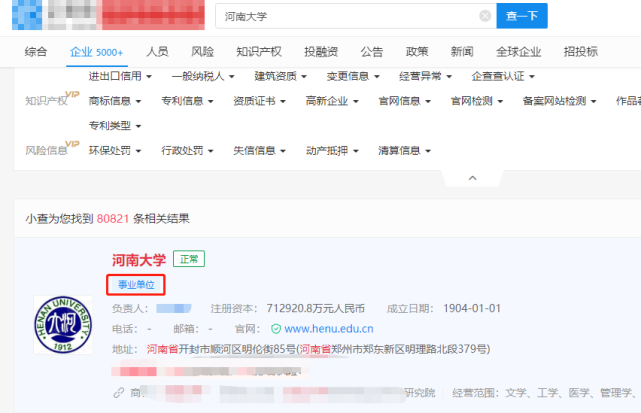This screenshot has width=641, height=413.
Task: Click the green verified shield icon
Action: coord(276,329)
